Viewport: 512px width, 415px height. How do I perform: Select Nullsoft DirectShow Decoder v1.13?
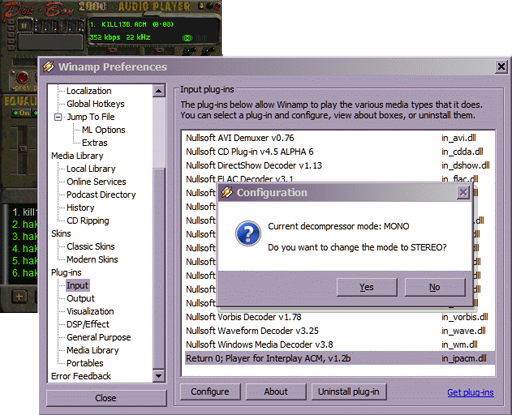point(339,166)
